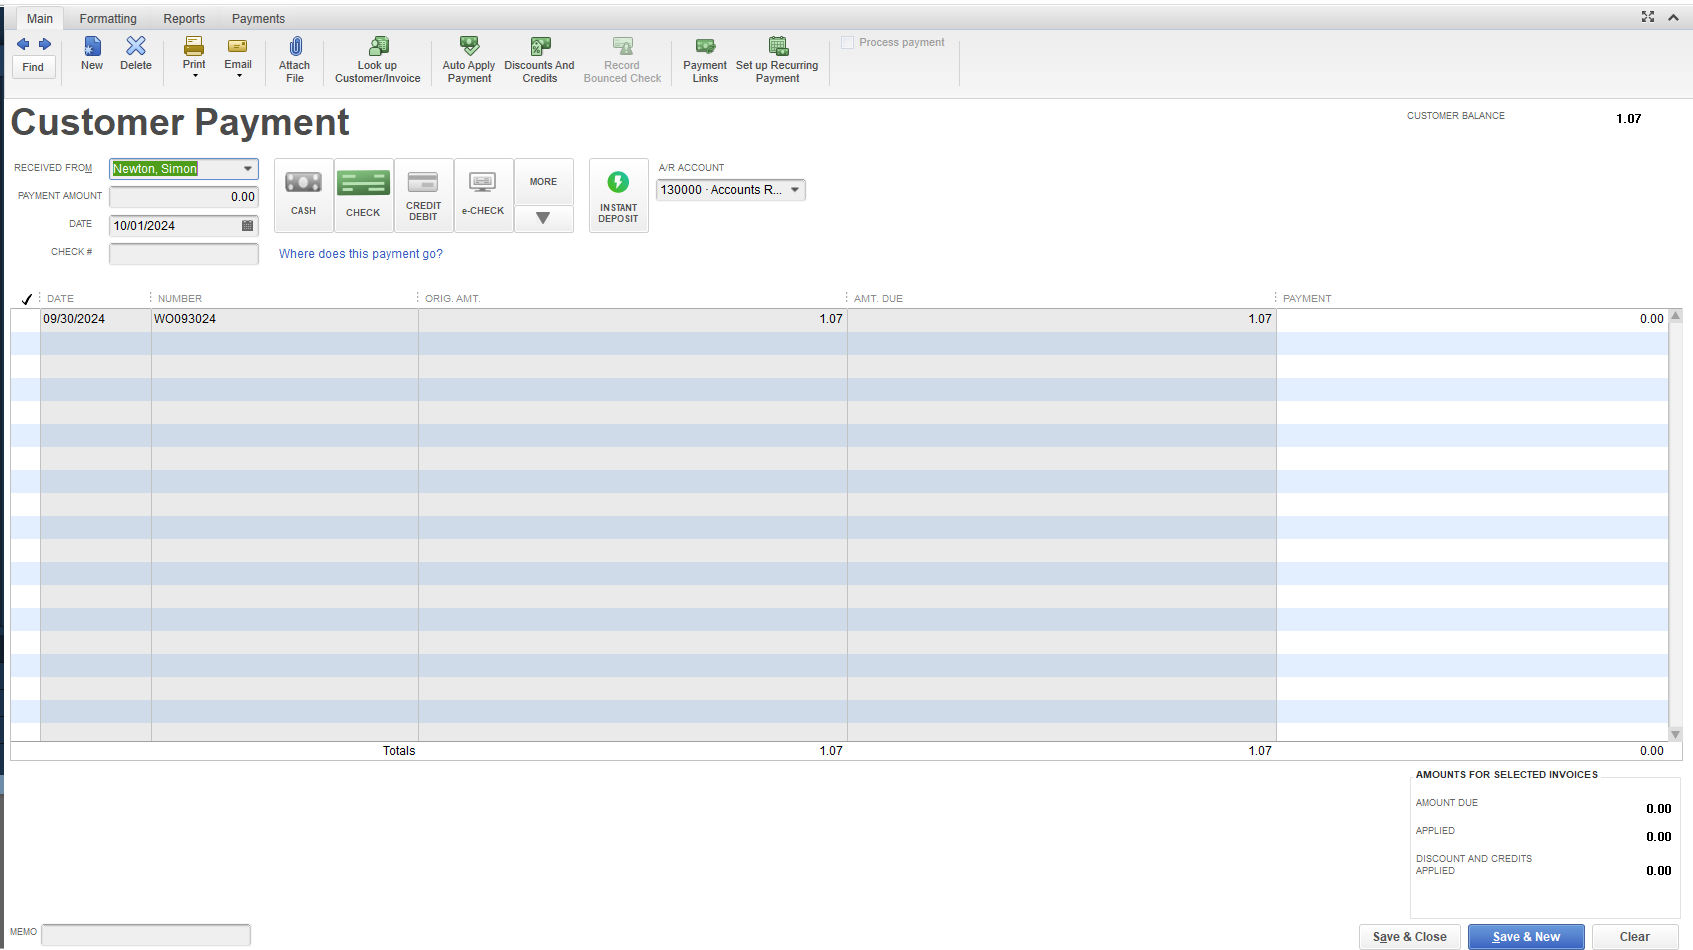The image size is (1693, 950).
Task: Open the More payment methods arrow
Action: [x=543, y=218]
